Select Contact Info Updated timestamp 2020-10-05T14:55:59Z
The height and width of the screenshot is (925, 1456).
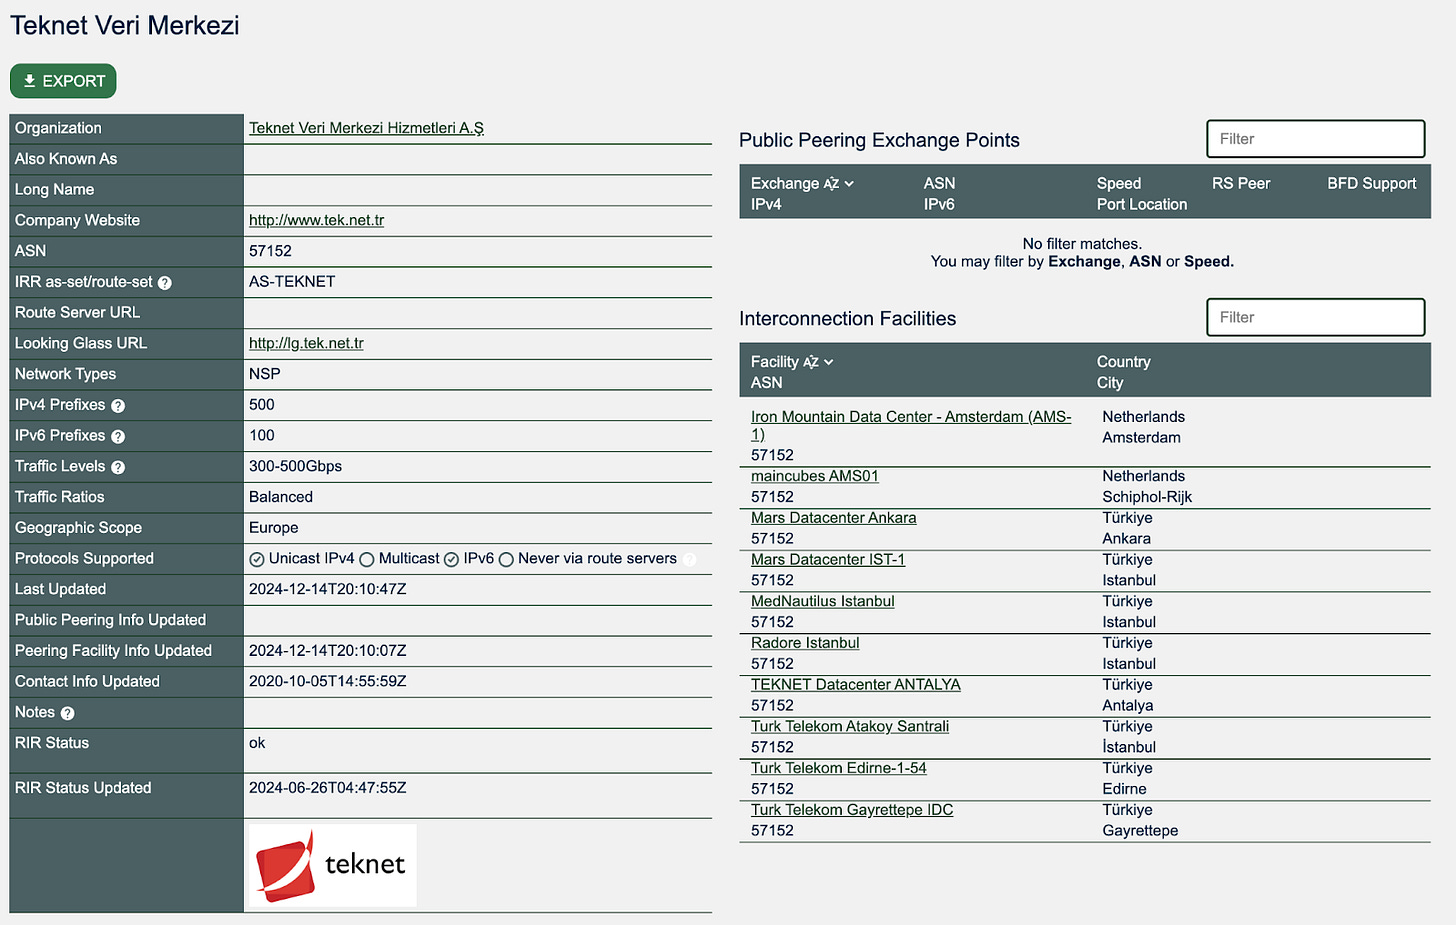point(328,681)
